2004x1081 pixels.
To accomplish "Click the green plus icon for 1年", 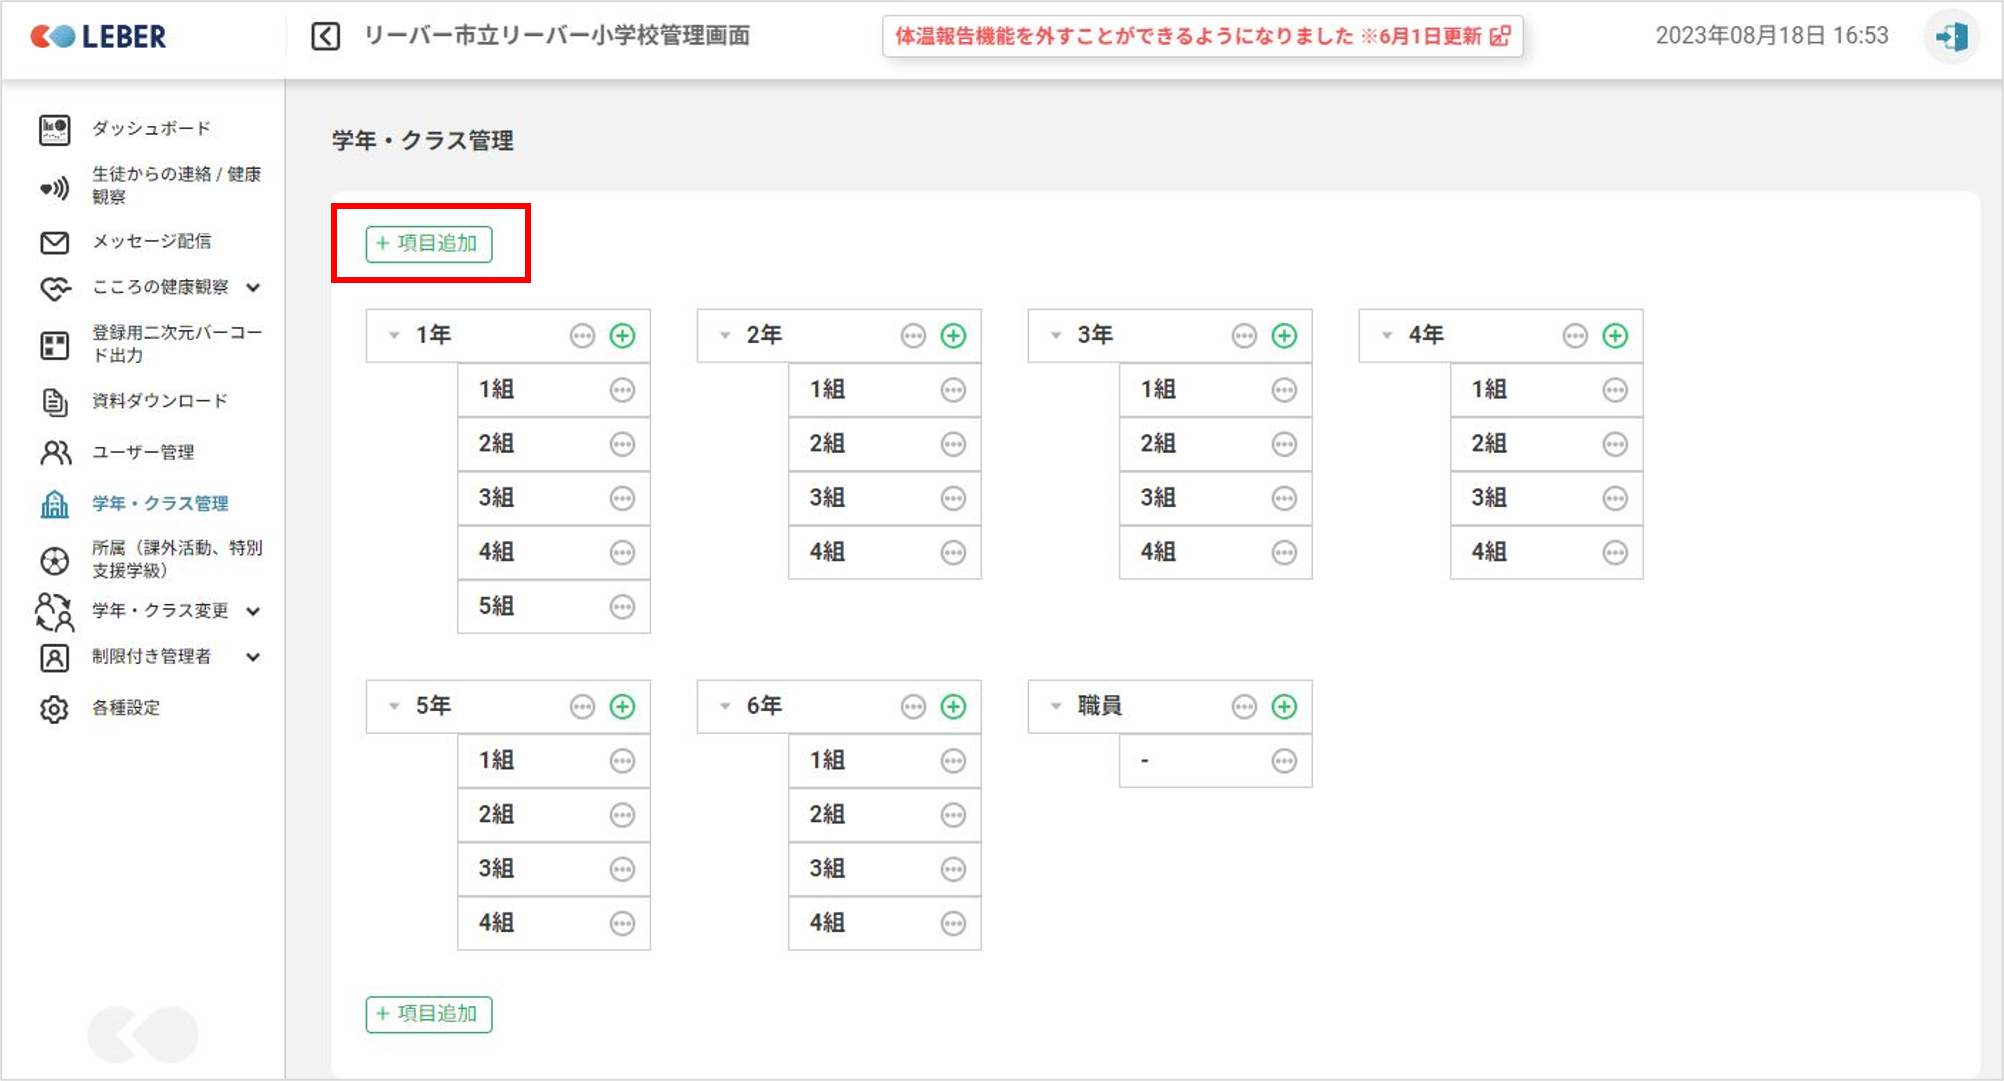I will tap(622, 336).
